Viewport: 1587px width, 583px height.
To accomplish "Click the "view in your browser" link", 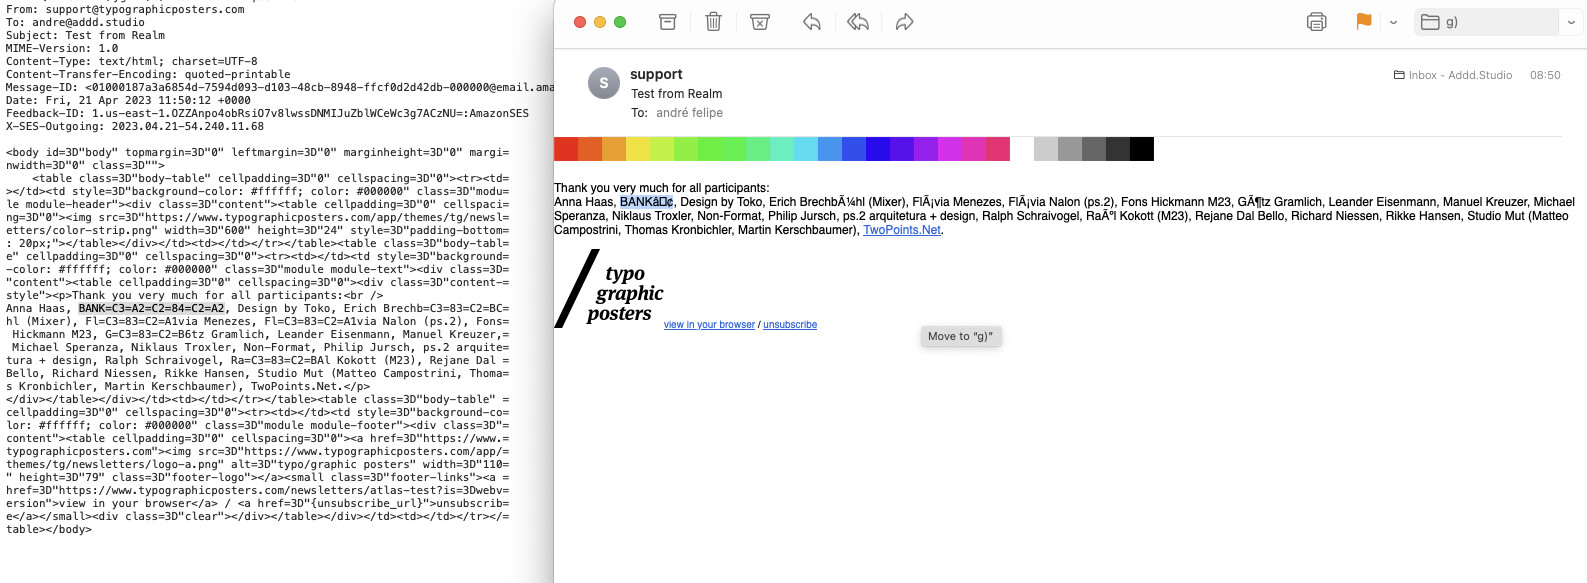I will point(709,325).
